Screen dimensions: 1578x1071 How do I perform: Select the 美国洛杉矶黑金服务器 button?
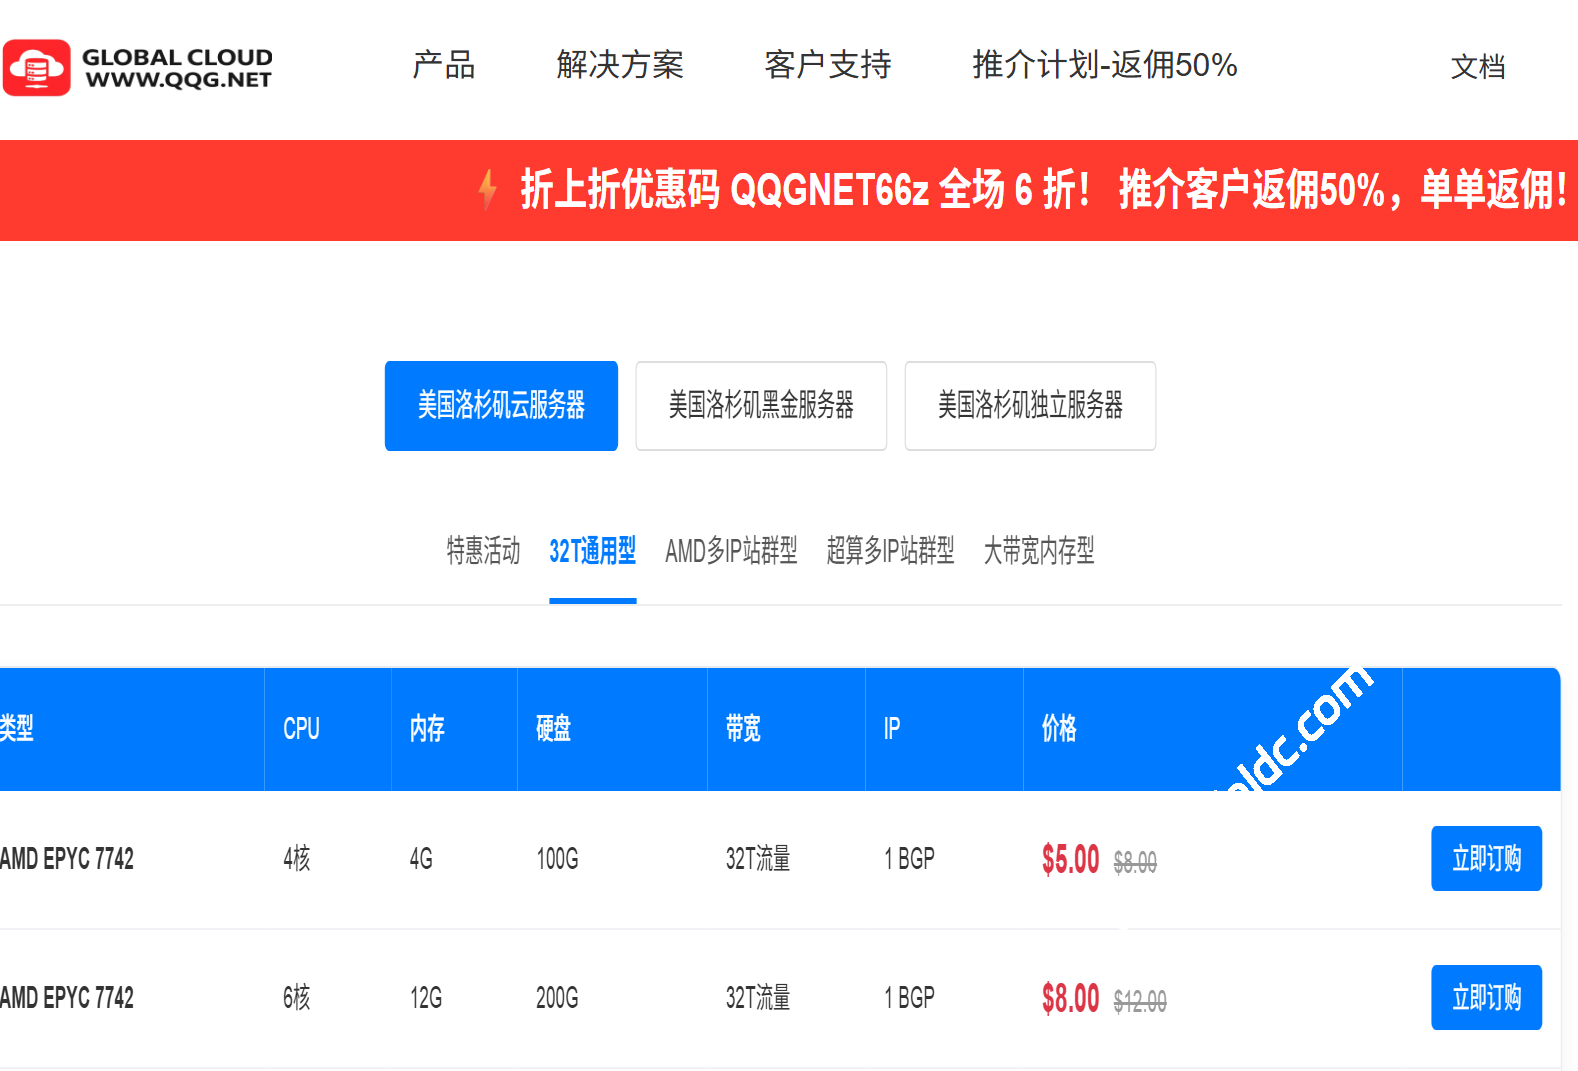[x=761, y=406]
